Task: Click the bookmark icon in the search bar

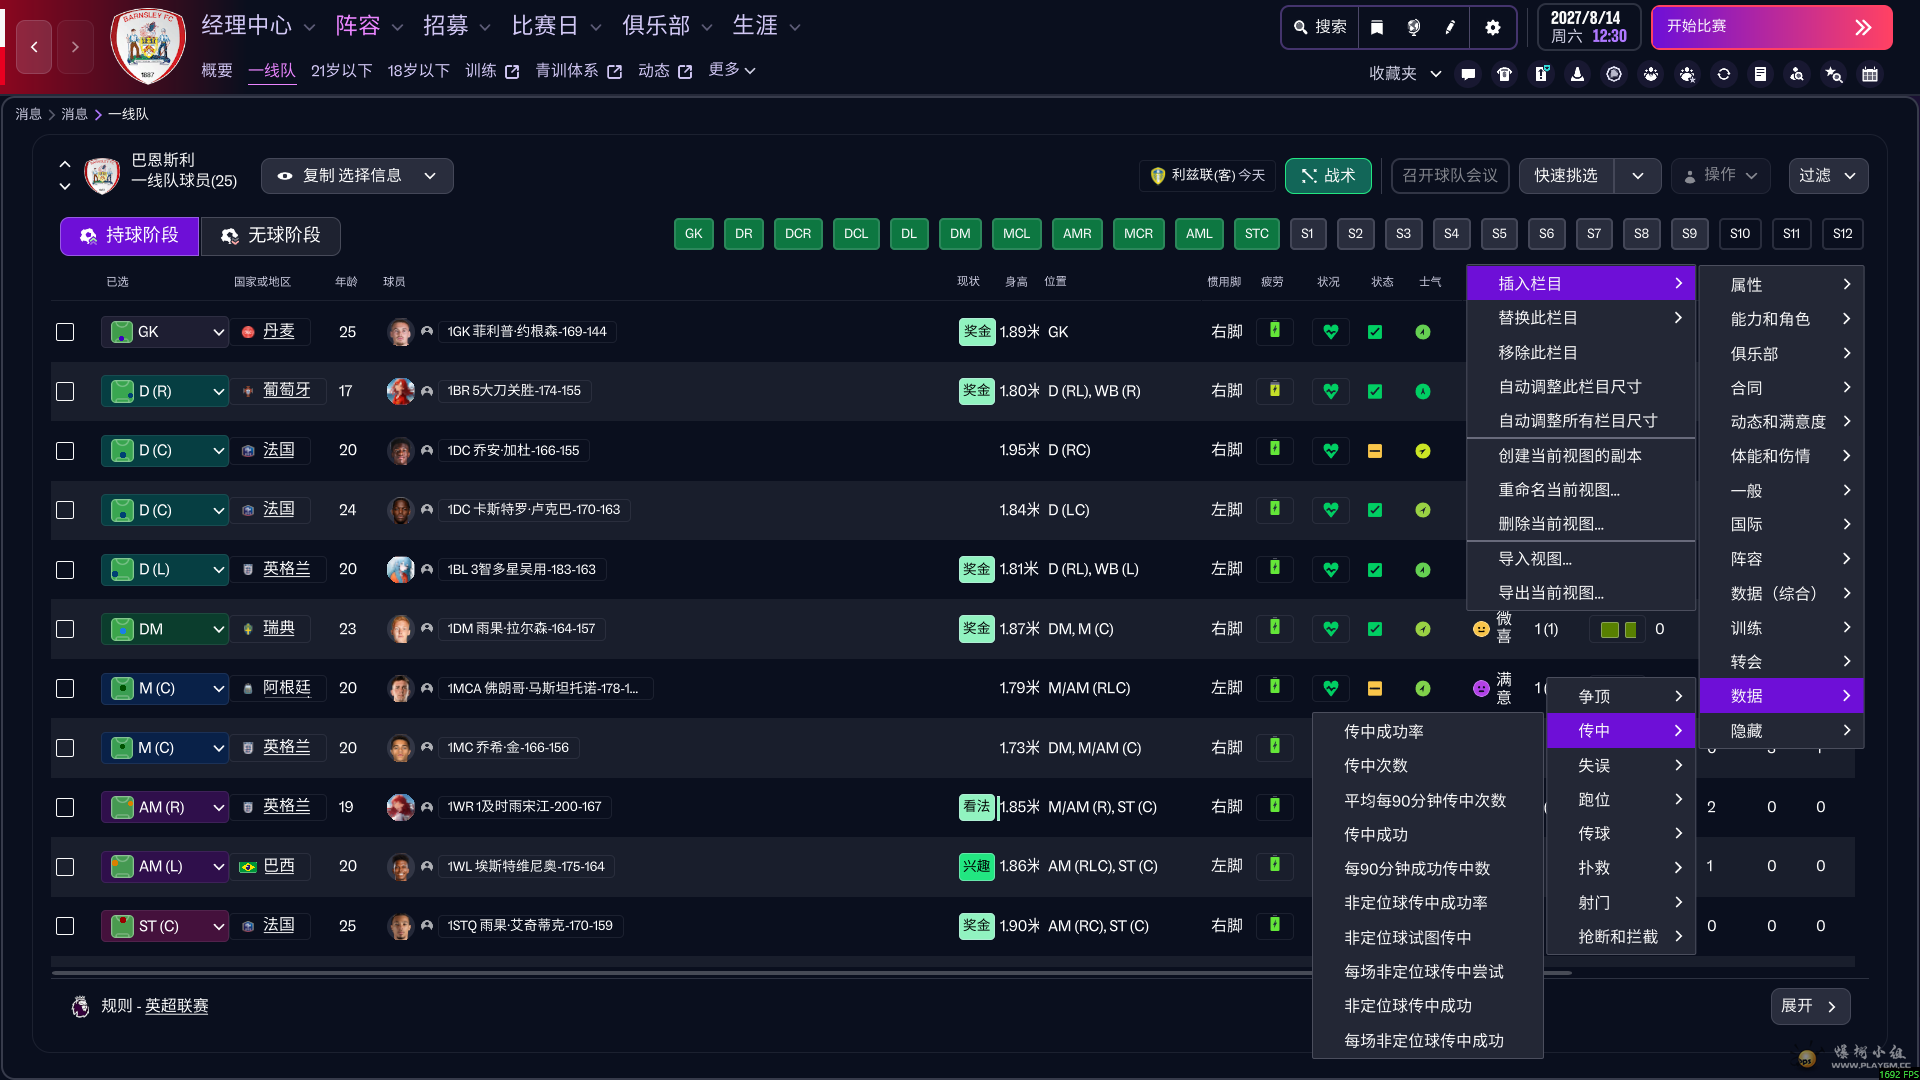Action: click(1377, 27)
